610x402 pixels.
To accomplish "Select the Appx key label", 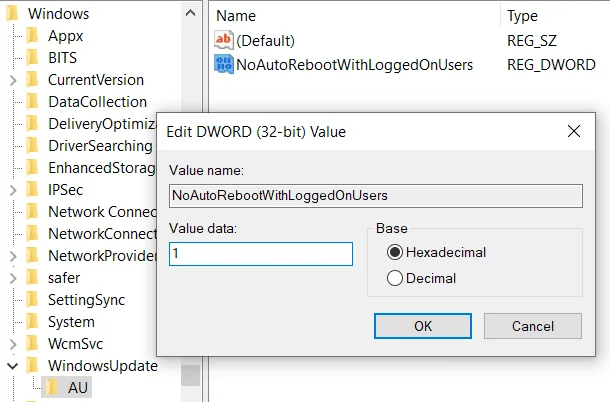I will tap(65, 36).
